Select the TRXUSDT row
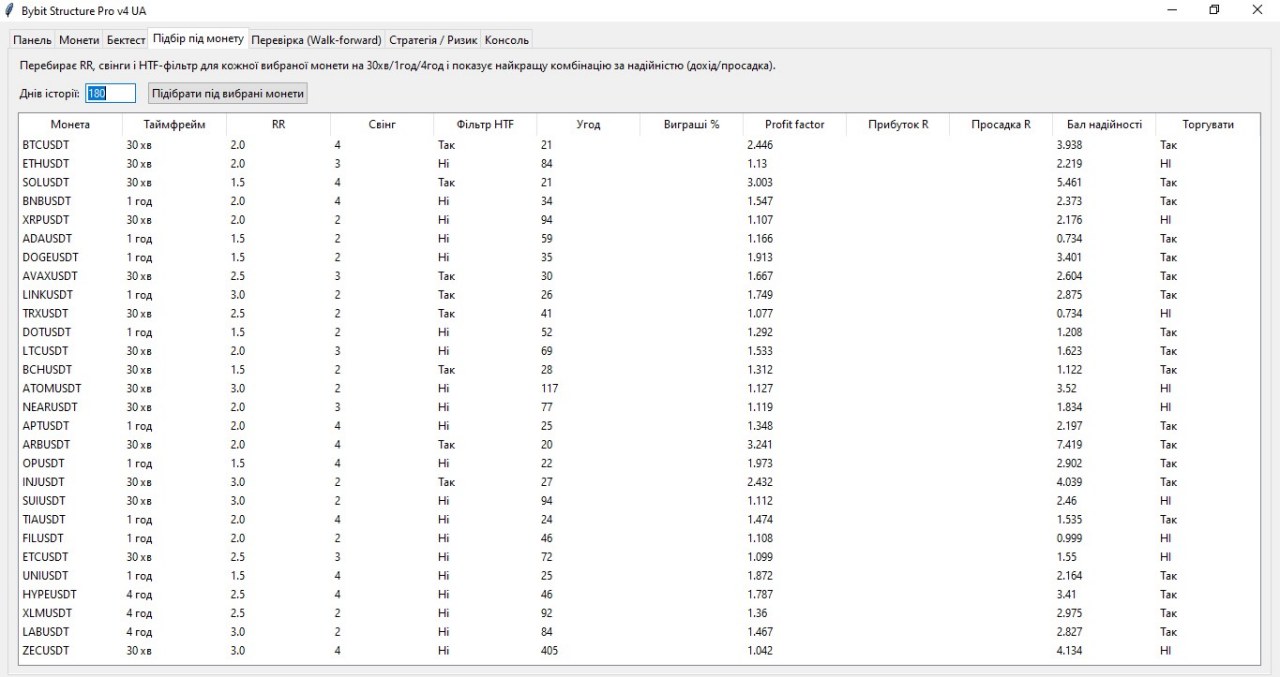 tap(639, 314)
